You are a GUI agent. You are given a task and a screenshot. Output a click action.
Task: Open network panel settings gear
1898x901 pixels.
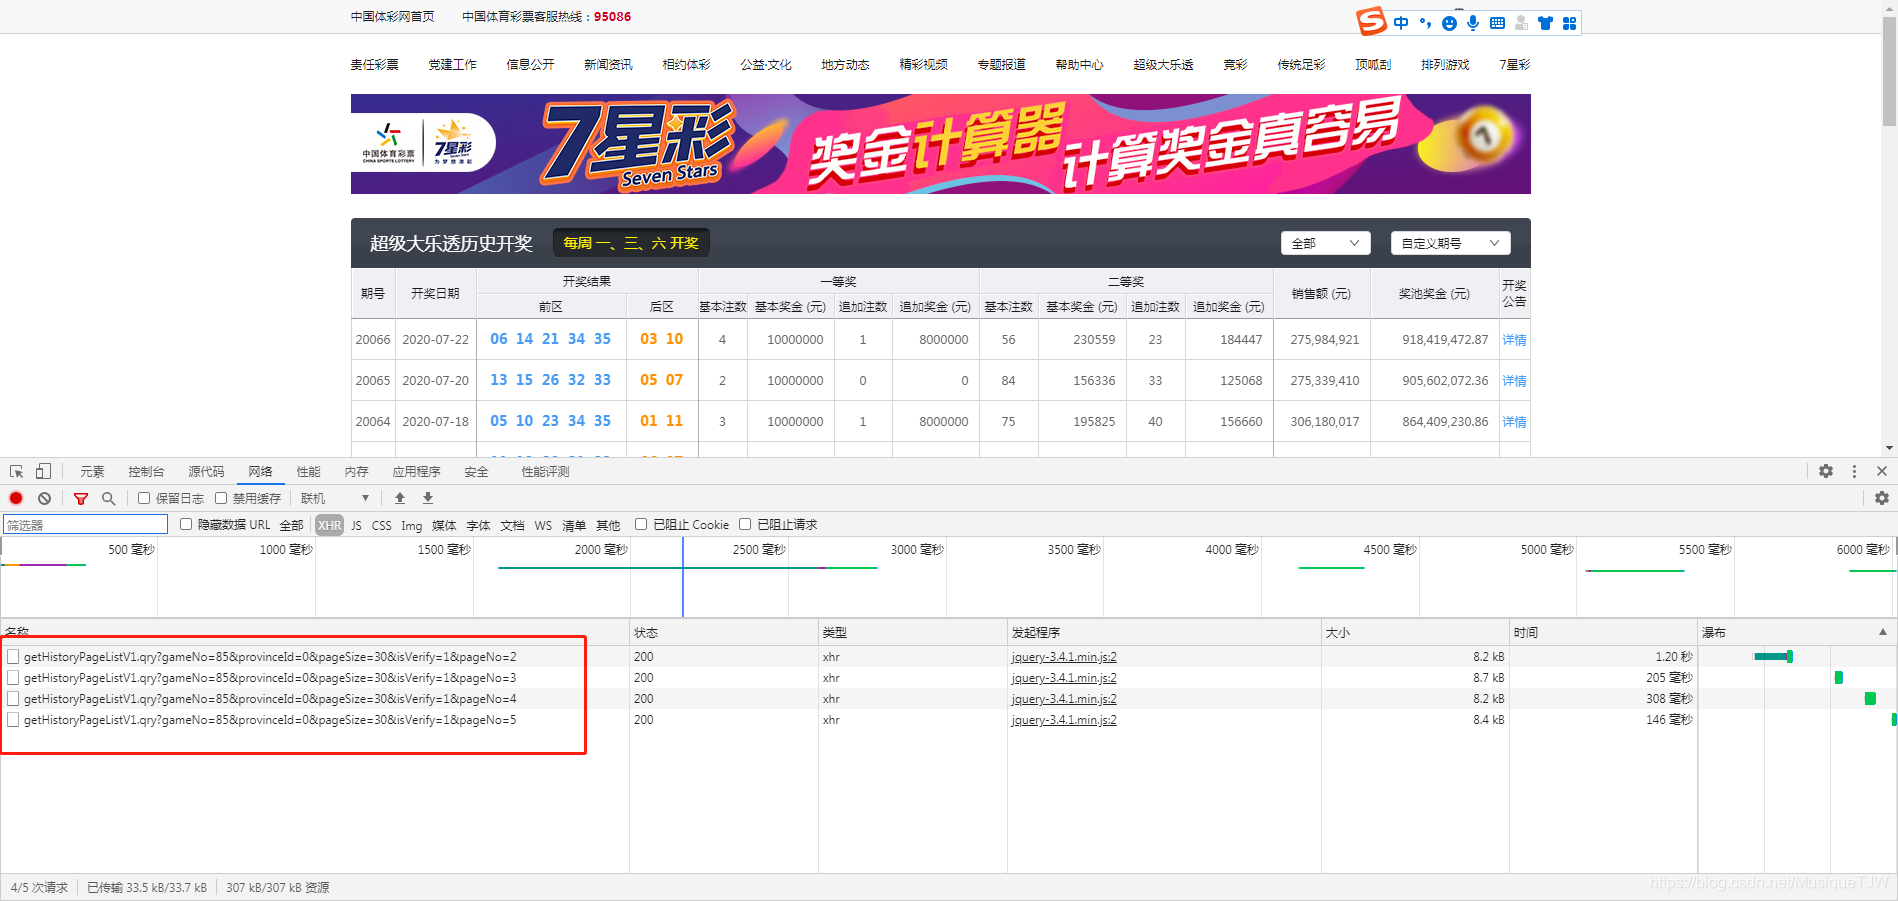pyautogui.click(x=1882, y=498)
